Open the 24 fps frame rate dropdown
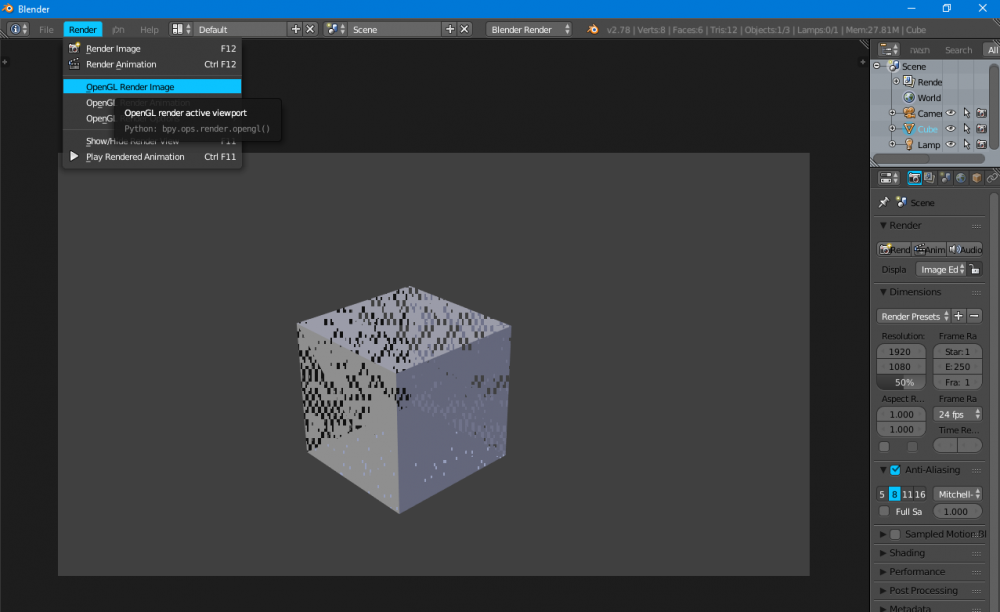The height and width of the screenshot is (612, 1000). 957,414
